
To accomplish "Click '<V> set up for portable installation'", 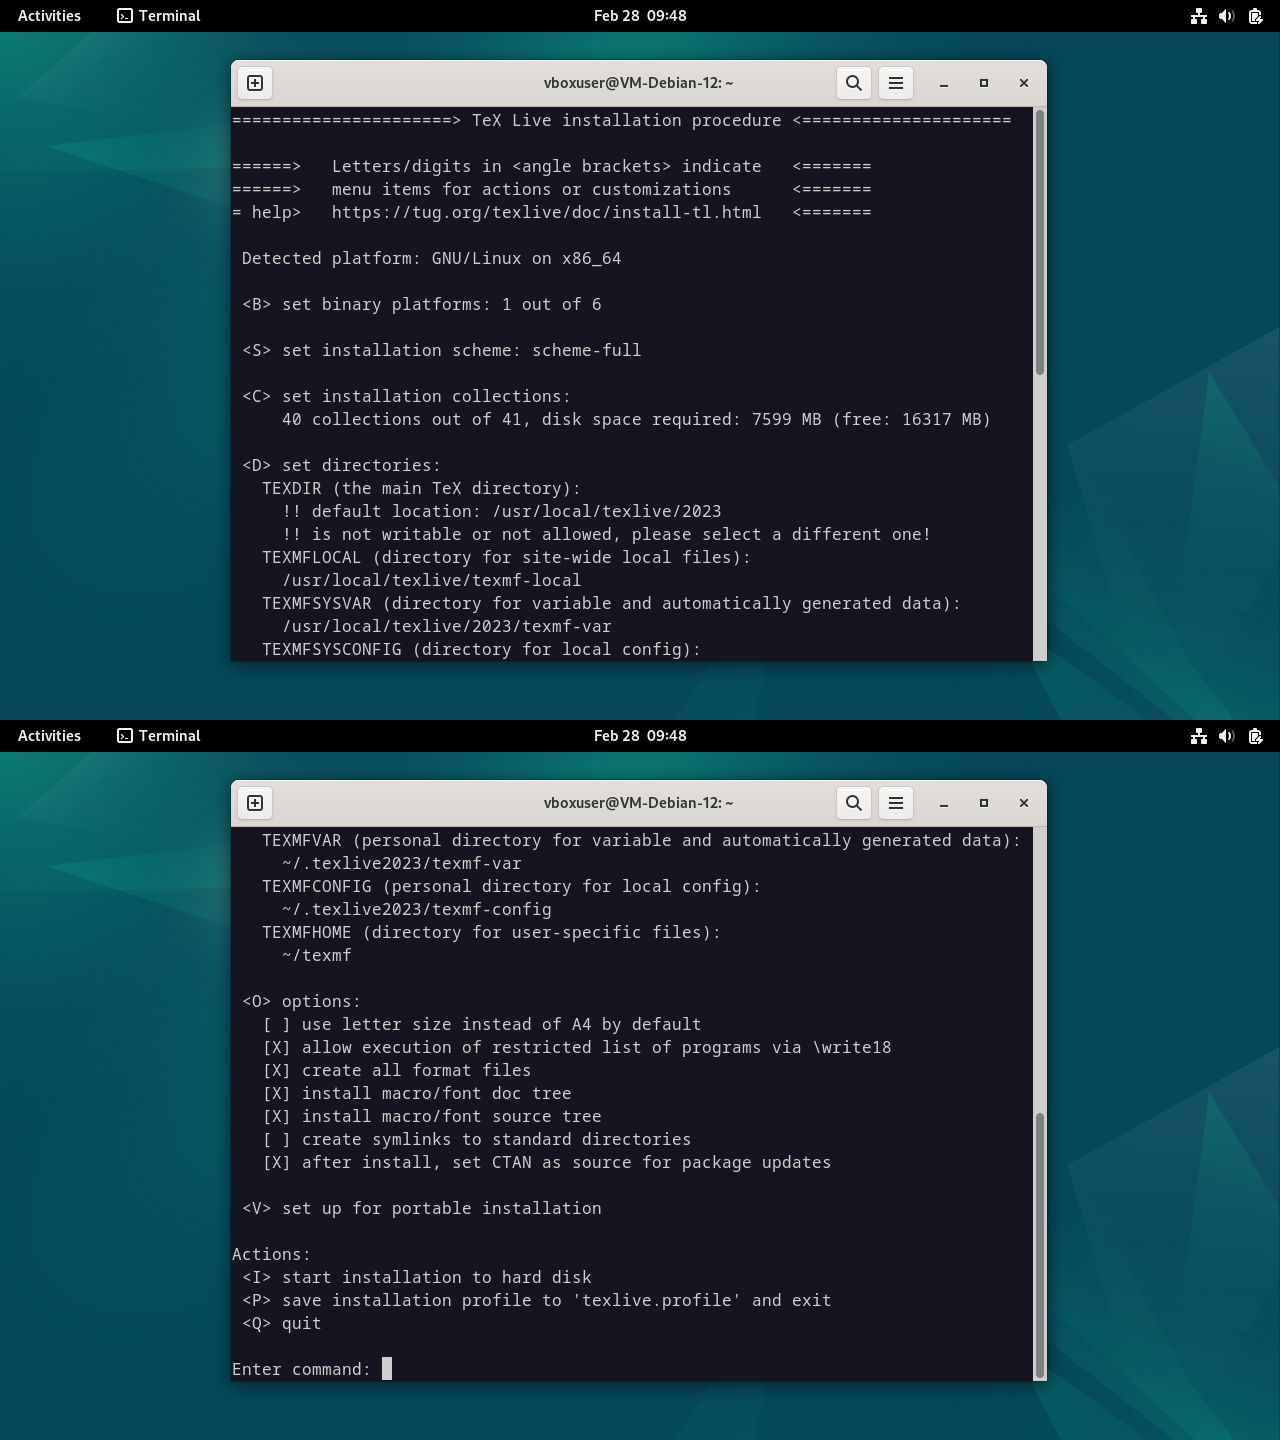I will pos(422,1208).
